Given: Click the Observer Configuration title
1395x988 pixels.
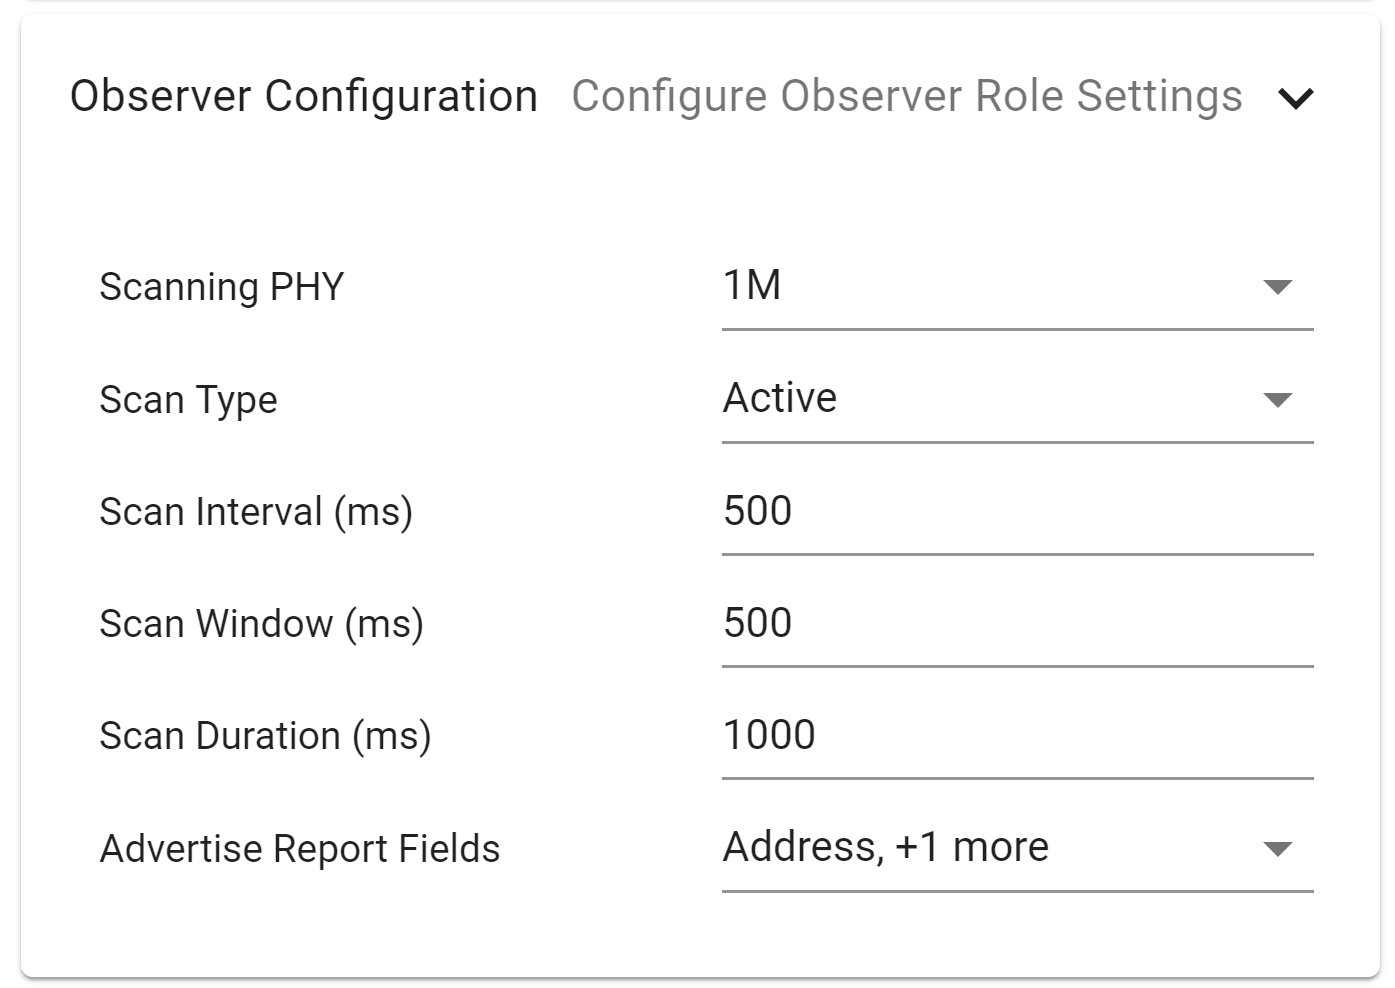Looking at the screenshot, I should tap(303, 96).
